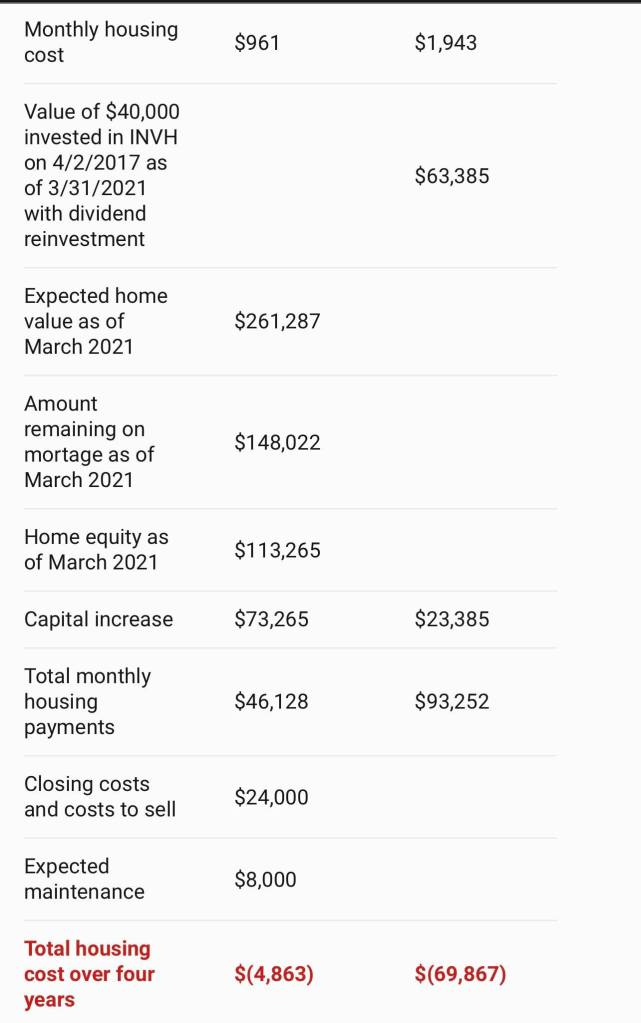The width and height of the screenshot is (641, 1023).
Task: Click the "Monthly housing cost" row label
Action: tap(101, 42)
